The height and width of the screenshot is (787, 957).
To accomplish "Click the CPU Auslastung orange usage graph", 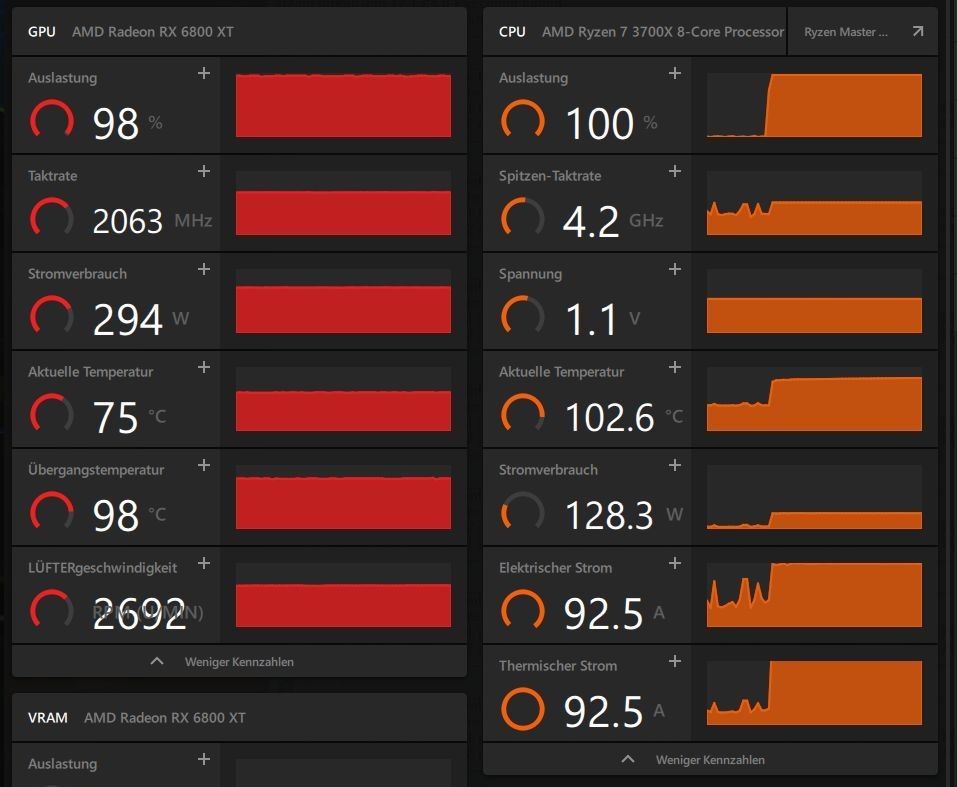I will click(x=814, y=105).
